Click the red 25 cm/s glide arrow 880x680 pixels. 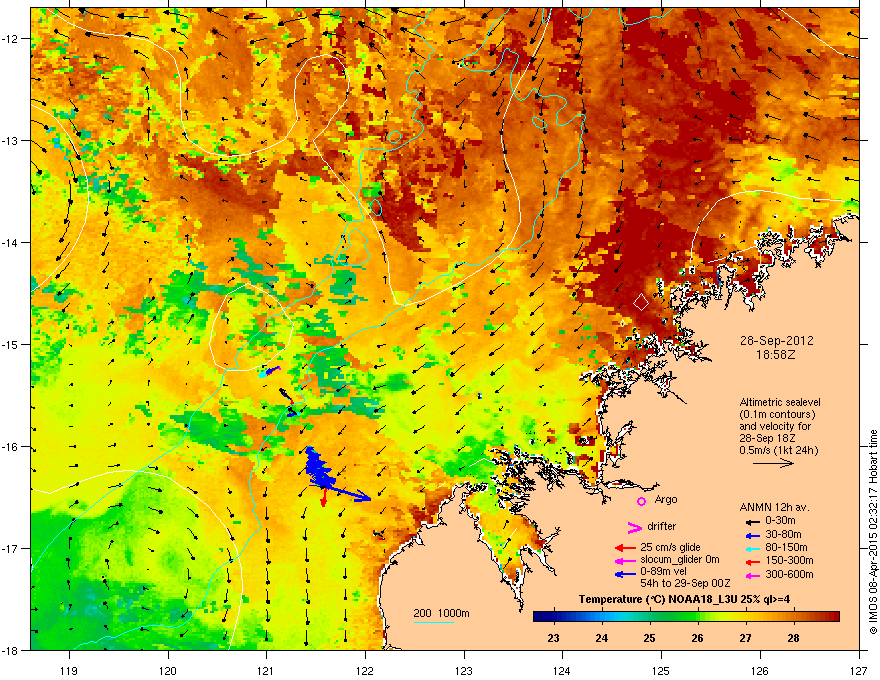(x=625, y=548)
